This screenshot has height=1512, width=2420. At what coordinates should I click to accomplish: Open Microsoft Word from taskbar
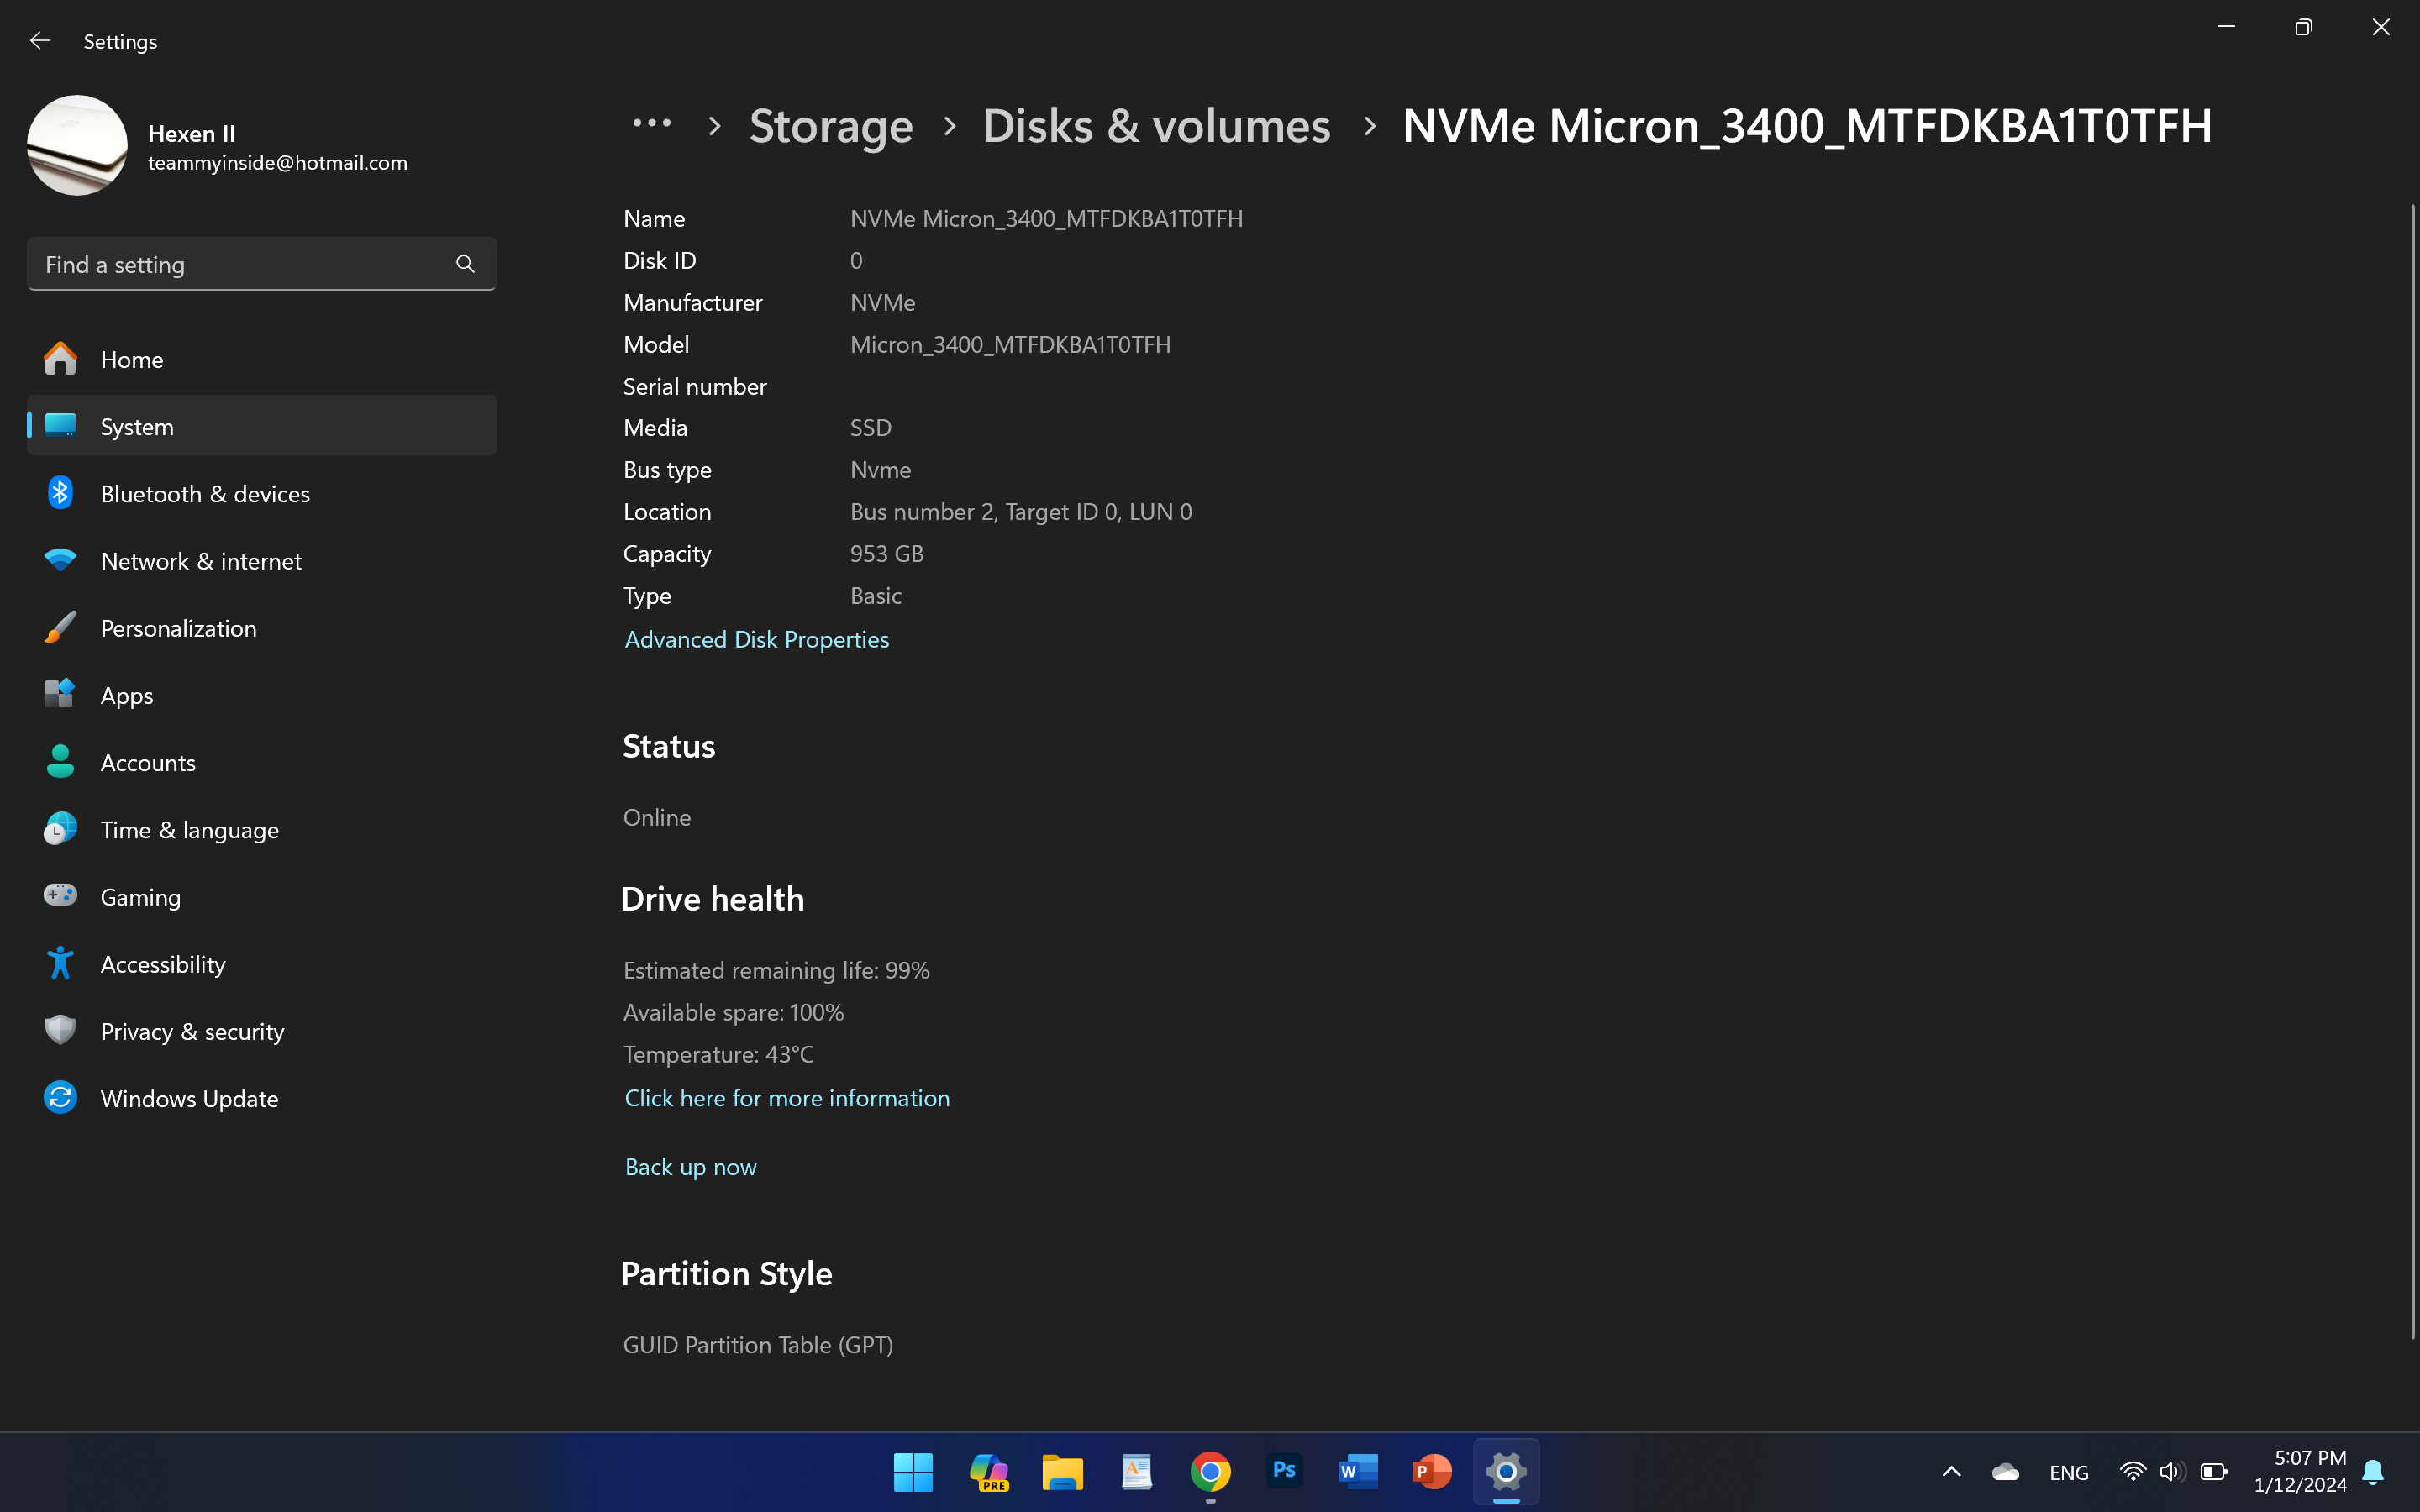1358,1472
